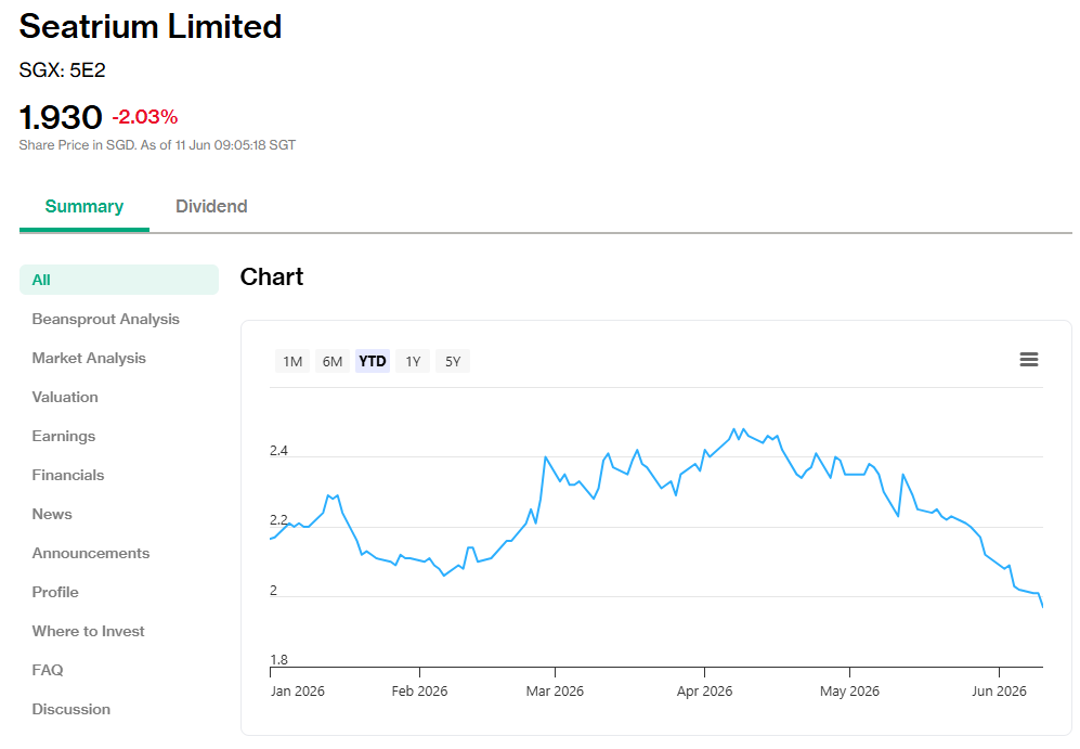Screen dimensions: 1080x749
Task: Open the Profile section
Action: [x=55, y=592]
